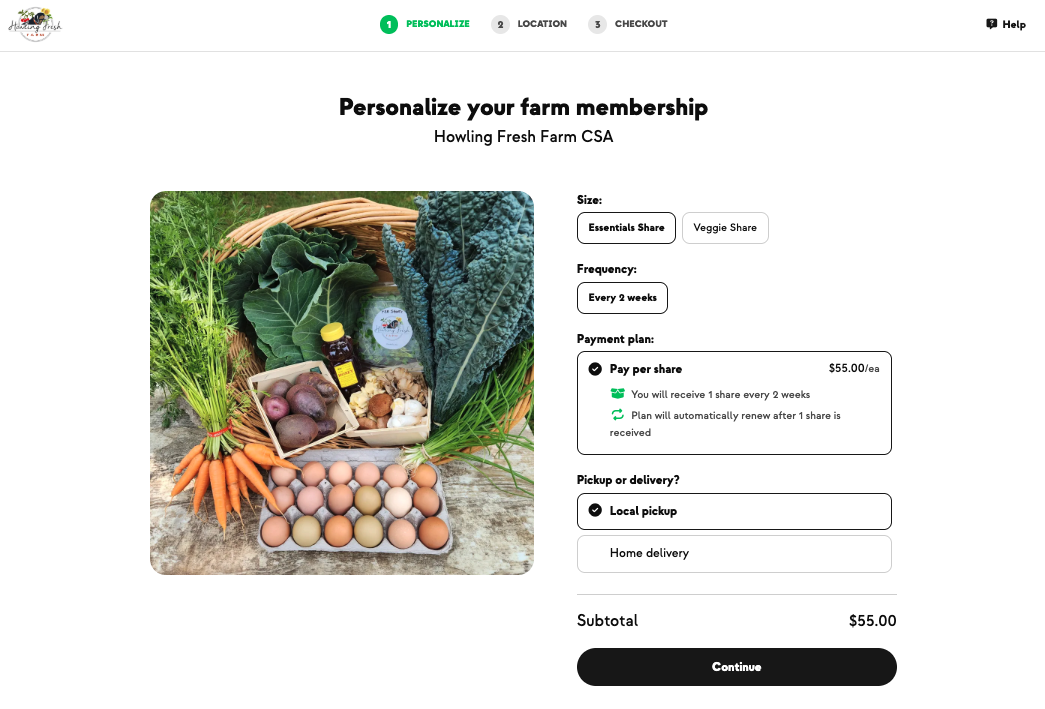Click the Pay per share checkmark icon

point(595,369)
